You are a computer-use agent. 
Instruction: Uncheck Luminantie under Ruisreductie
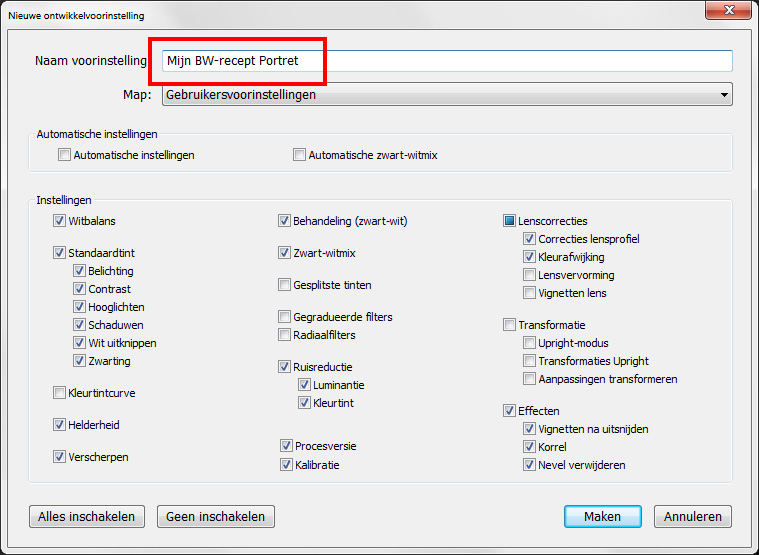(305, 385)
